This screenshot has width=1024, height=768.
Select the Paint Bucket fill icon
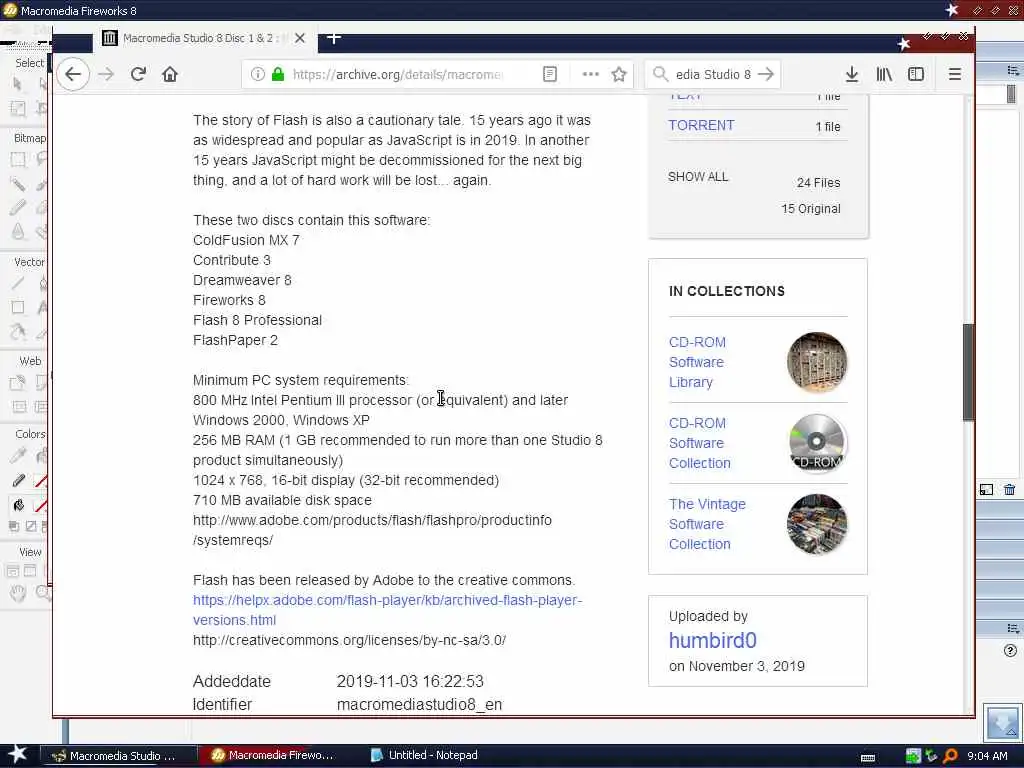(x=18, y=505)
